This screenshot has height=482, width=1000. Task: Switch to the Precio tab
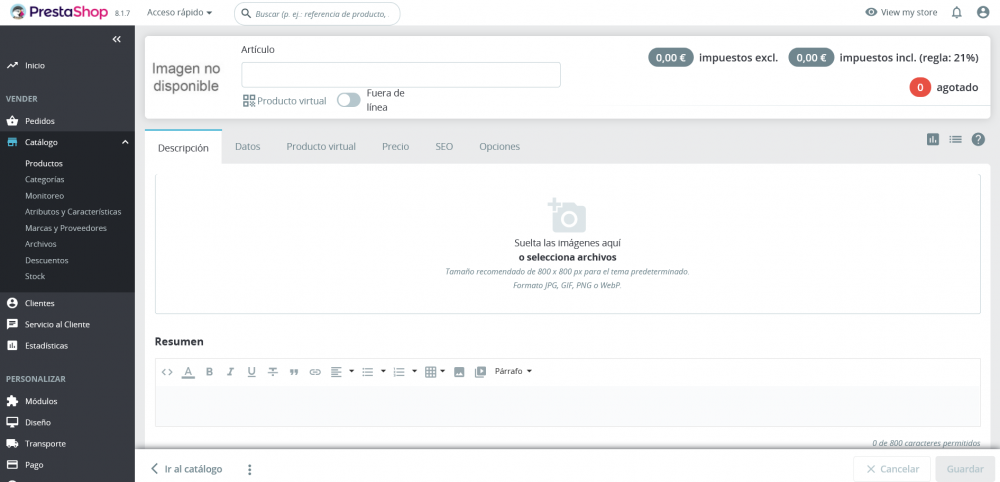pyautogui.click(x=395, y=147)
